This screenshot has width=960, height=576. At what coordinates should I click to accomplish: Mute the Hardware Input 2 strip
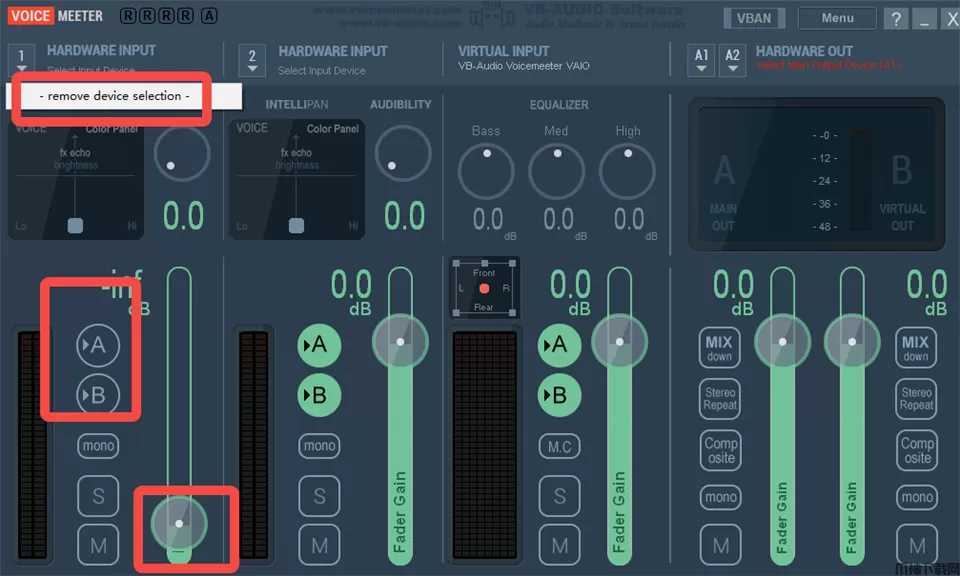coord(319,545)
